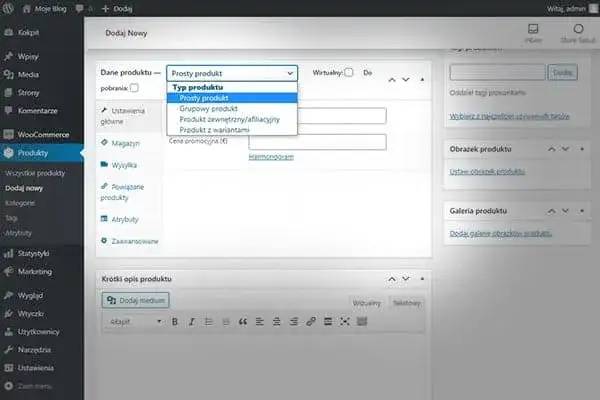
Task: Click the product tags input field
Action: tap(497, 72)
